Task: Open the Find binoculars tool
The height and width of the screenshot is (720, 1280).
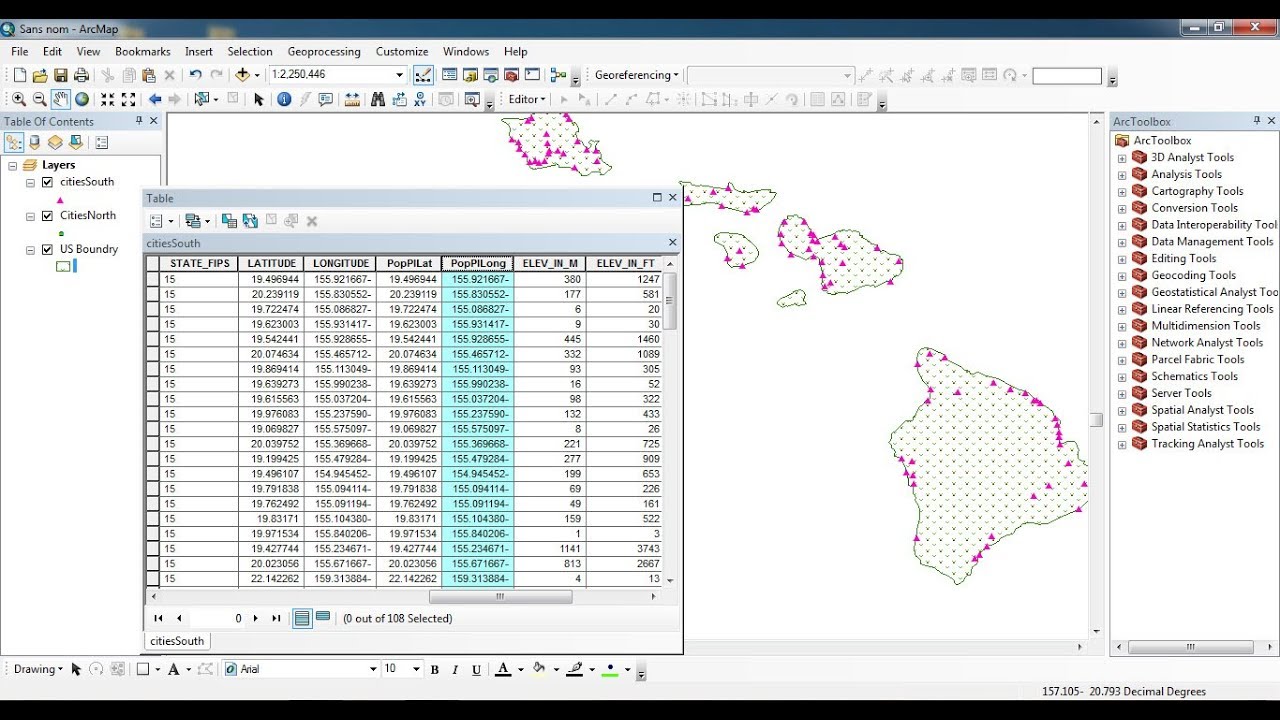Action: (377, 99)
